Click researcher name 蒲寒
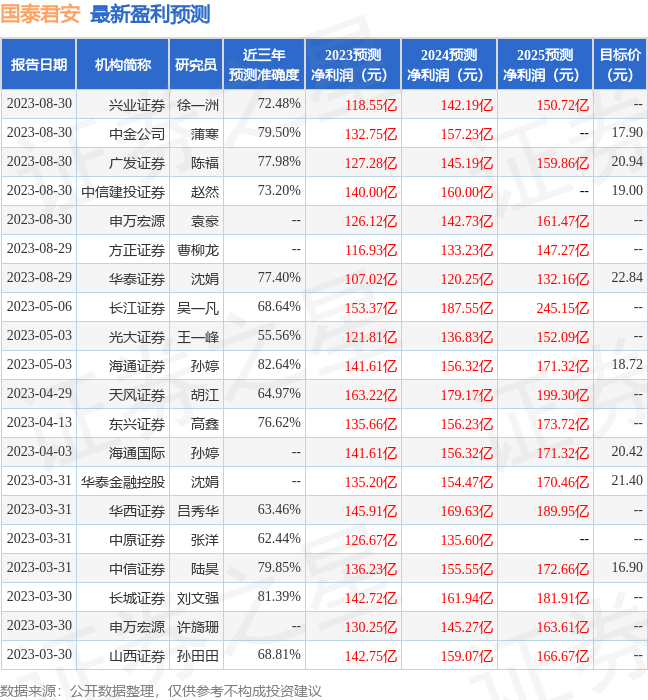648x700 pixels. [205, 134]
